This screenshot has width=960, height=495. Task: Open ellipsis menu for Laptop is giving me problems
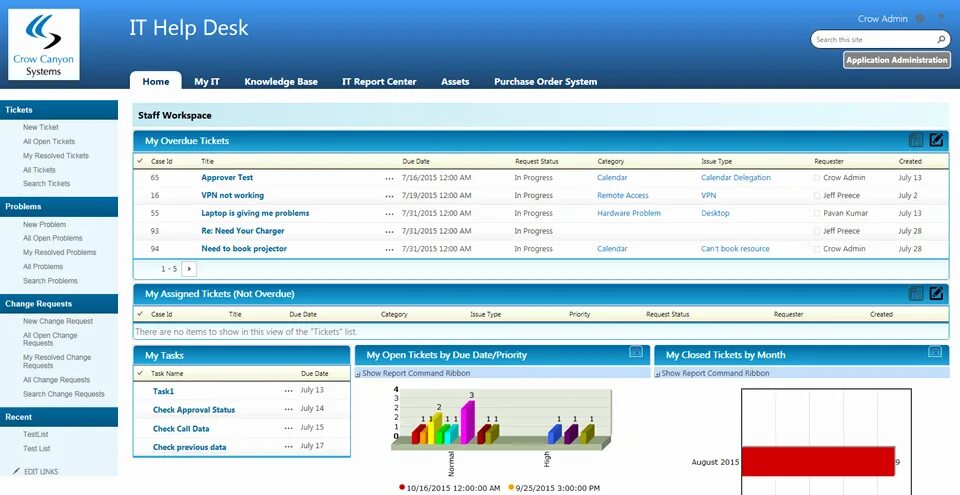389,214
